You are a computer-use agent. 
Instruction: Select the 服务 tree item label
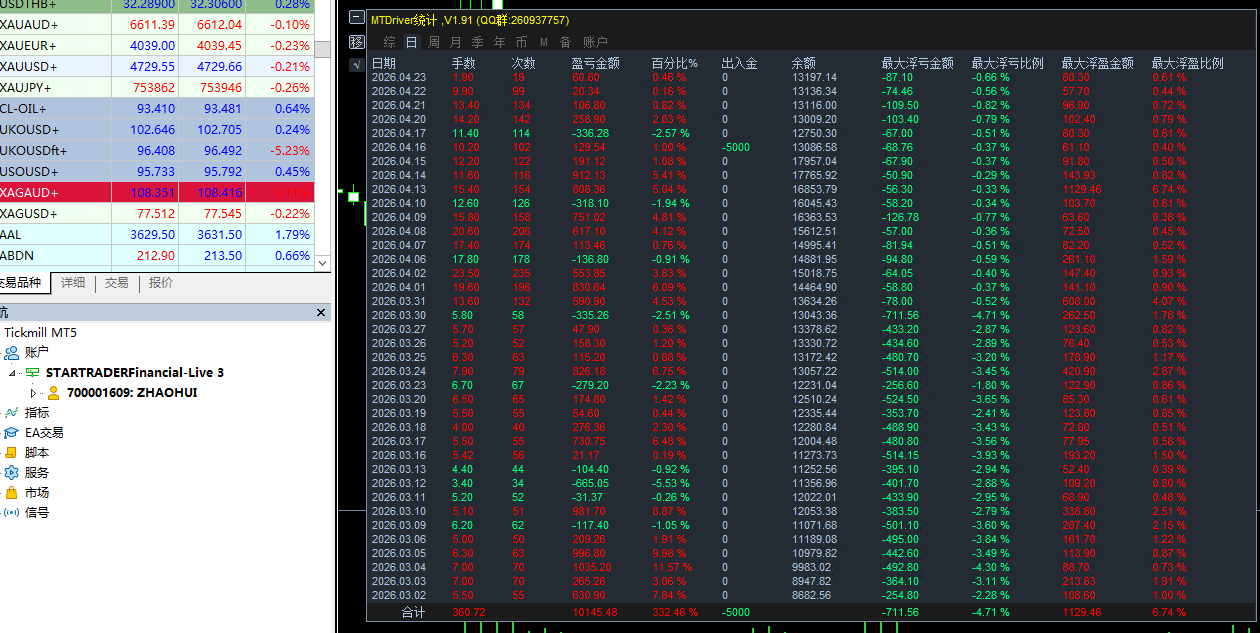coord(37,472)
